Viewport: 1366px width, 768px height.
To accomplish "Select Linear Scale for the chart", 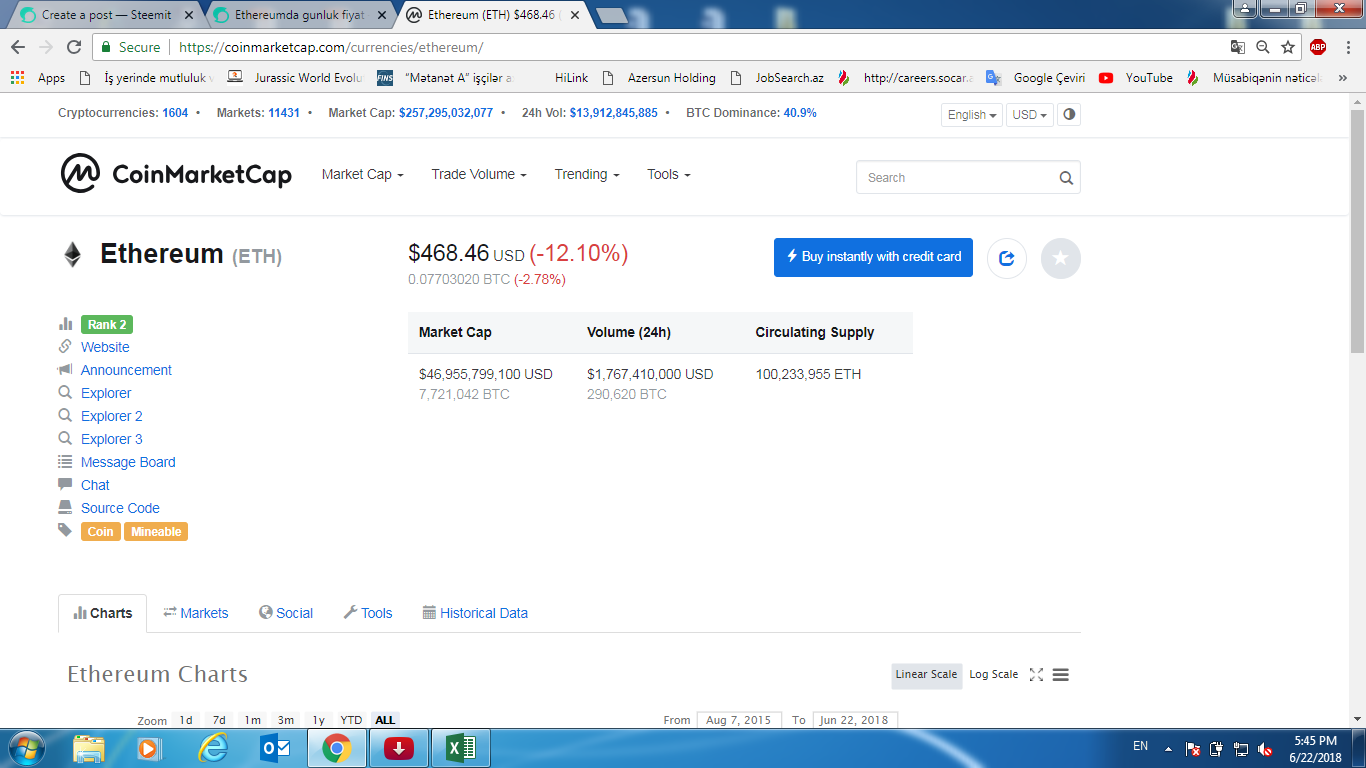I will [x=926, y=675].
